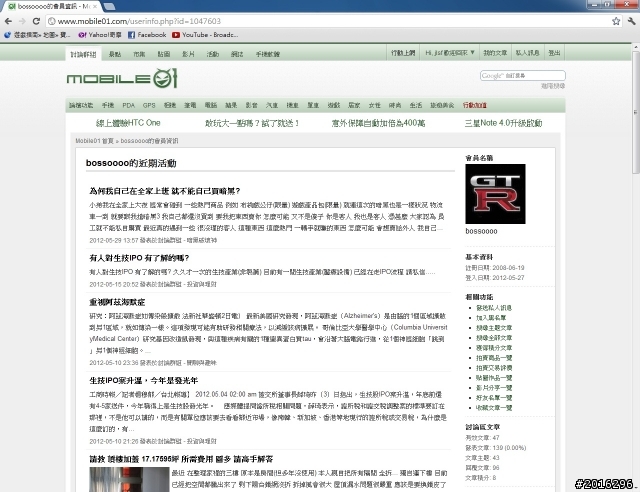640x492 pixels.
Task: Open the 意外保障自動加倍為400萬 promo link
Action: point(378,123)
